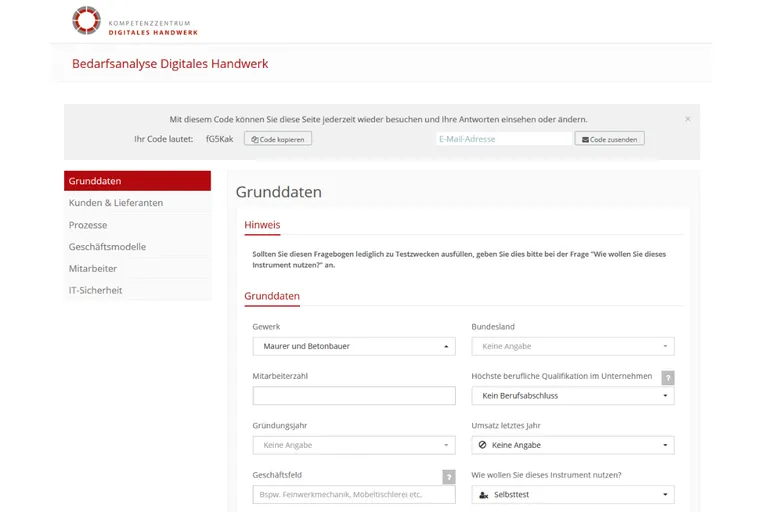The width and height of the screenshot is (768, 512).
Task: Expand the Gewerk dropdown
Action: pyautogui.click(x=354, y=347)
